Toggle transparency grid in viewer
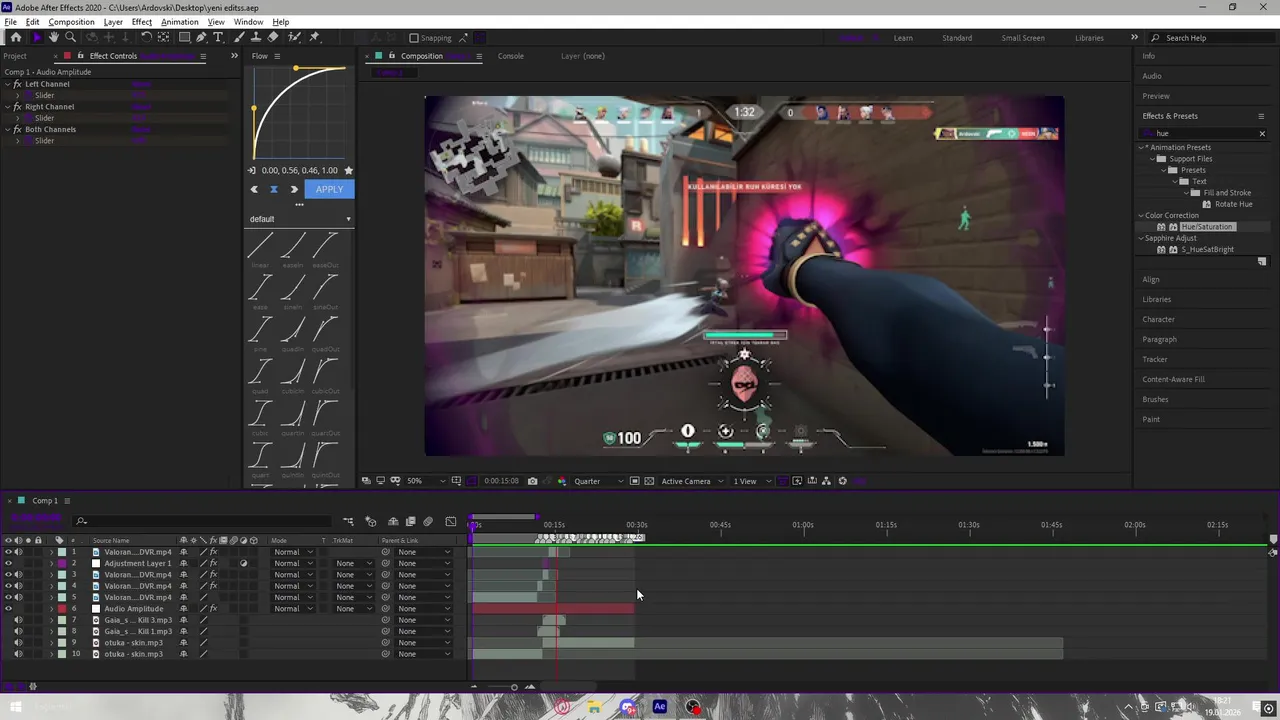The height and width of the screenshot is (720, 1280). (x=649, y=481)
